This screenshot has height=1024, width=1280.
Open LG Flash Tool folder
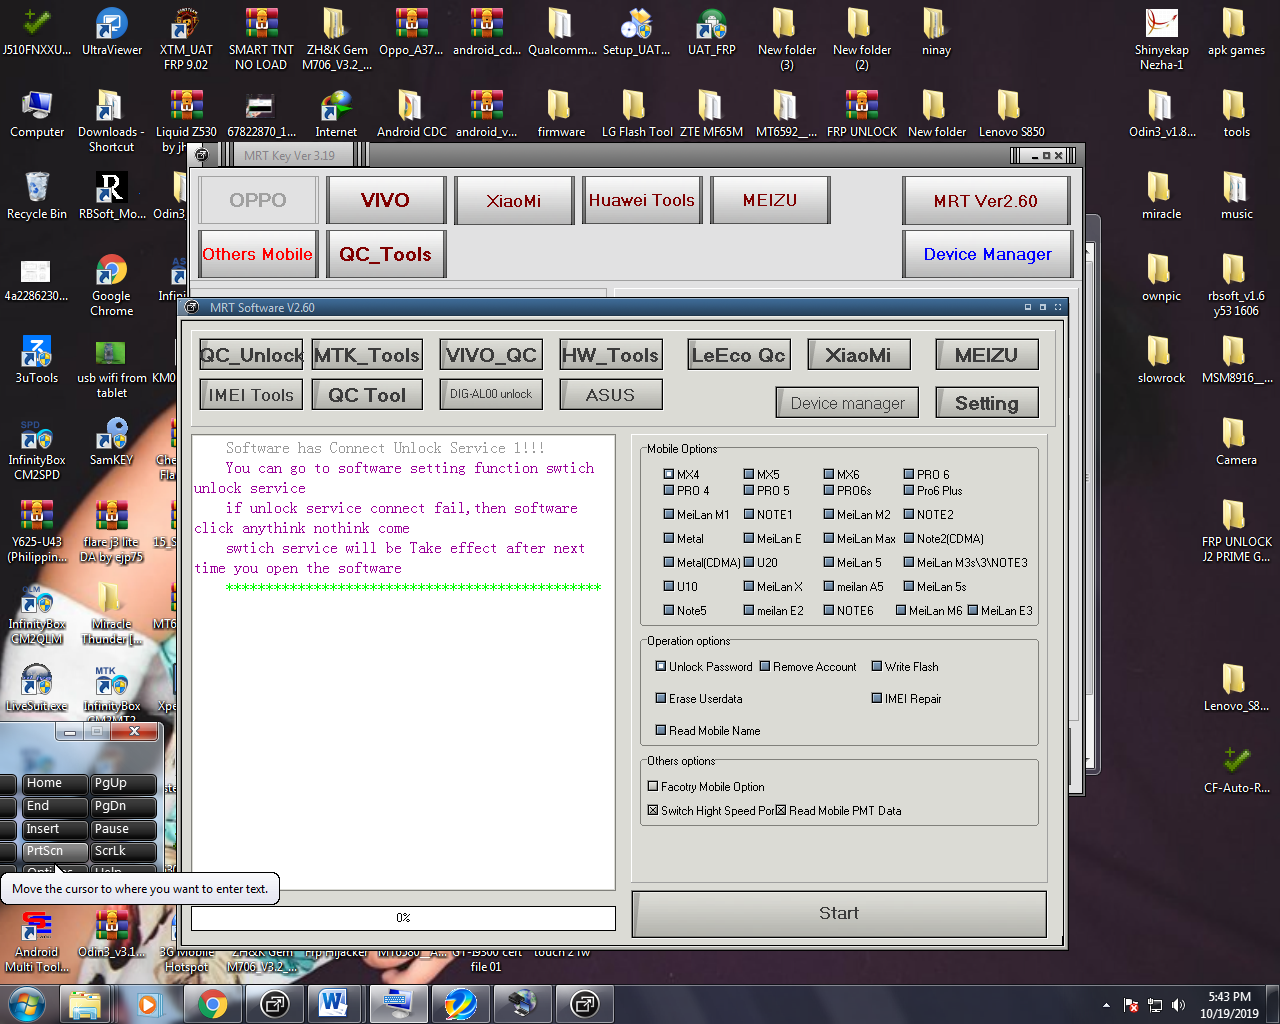click(x=636, y=114)
